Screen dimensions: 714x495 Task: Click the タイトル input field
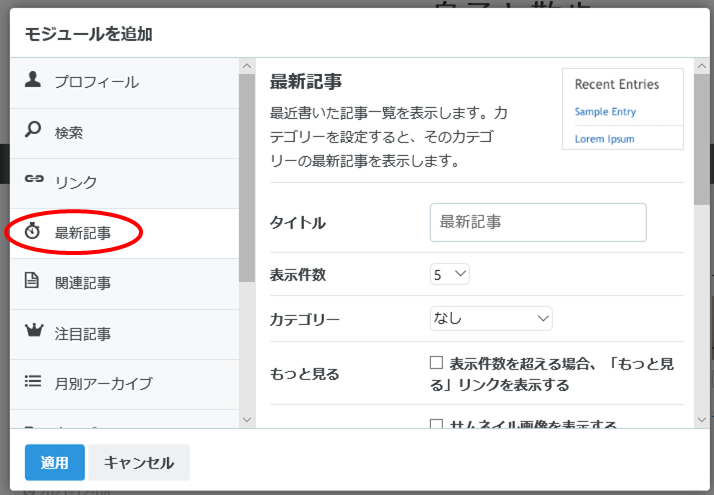pos(538,222)
